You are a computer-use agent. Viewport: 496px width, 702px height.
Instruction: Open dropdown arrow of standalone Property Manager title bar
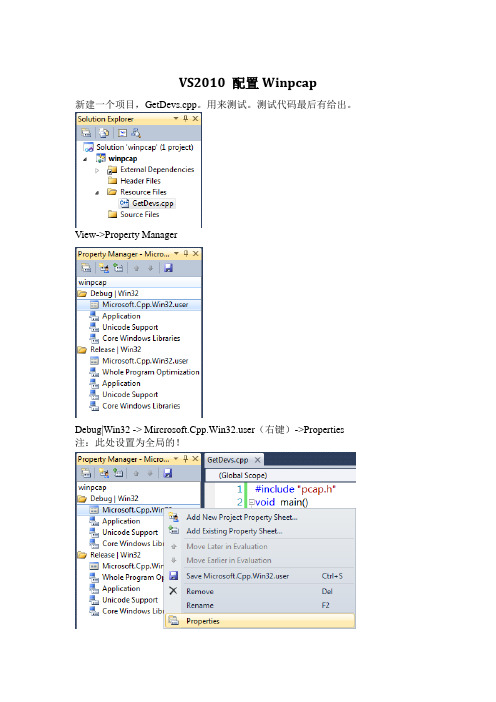(176, 254)
